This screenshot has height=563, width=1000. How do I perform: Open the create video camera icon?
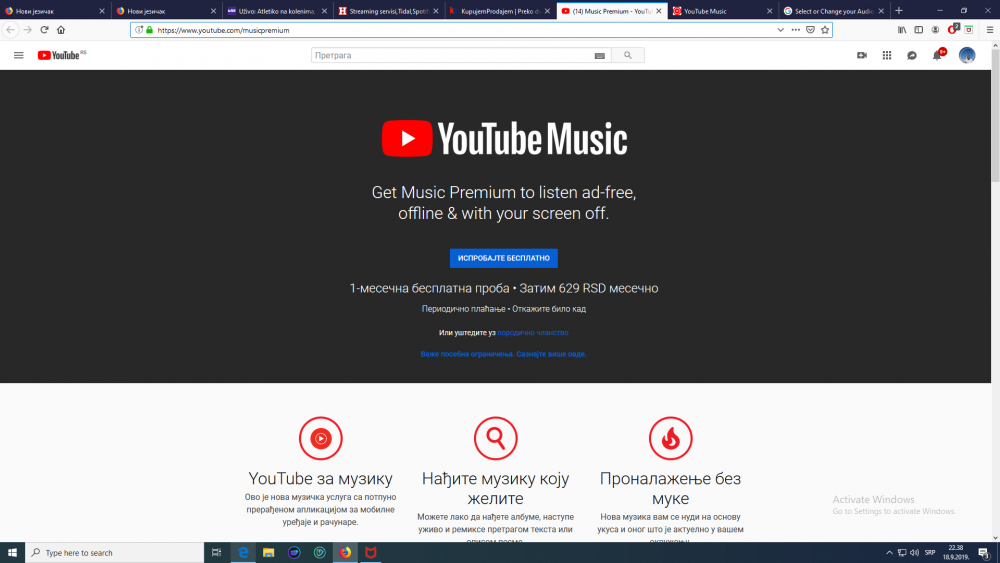pyautogui.click(x=862, y=55)
